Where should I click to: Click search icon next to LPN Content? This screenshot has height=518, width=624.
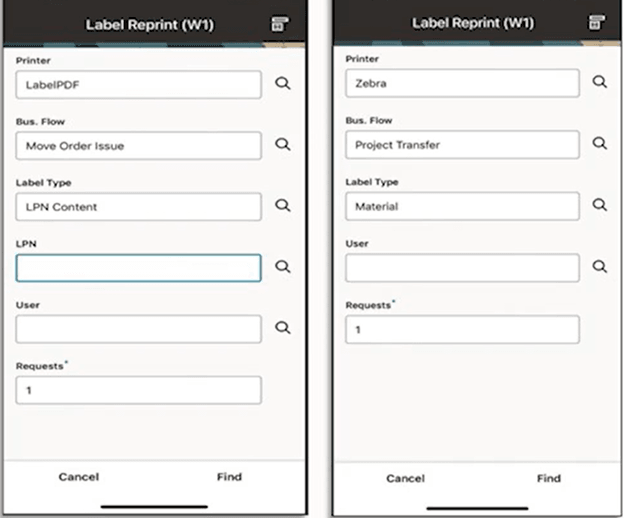click(x=283, y=206)
